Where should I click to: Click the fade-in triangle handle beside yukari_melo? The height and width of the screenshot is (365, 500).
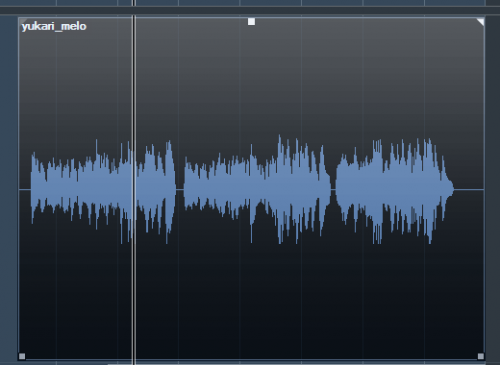(x=23, y=22)
